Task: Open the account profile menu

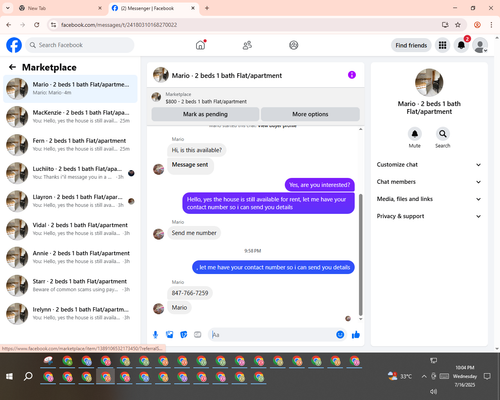Action: (480, 45)
